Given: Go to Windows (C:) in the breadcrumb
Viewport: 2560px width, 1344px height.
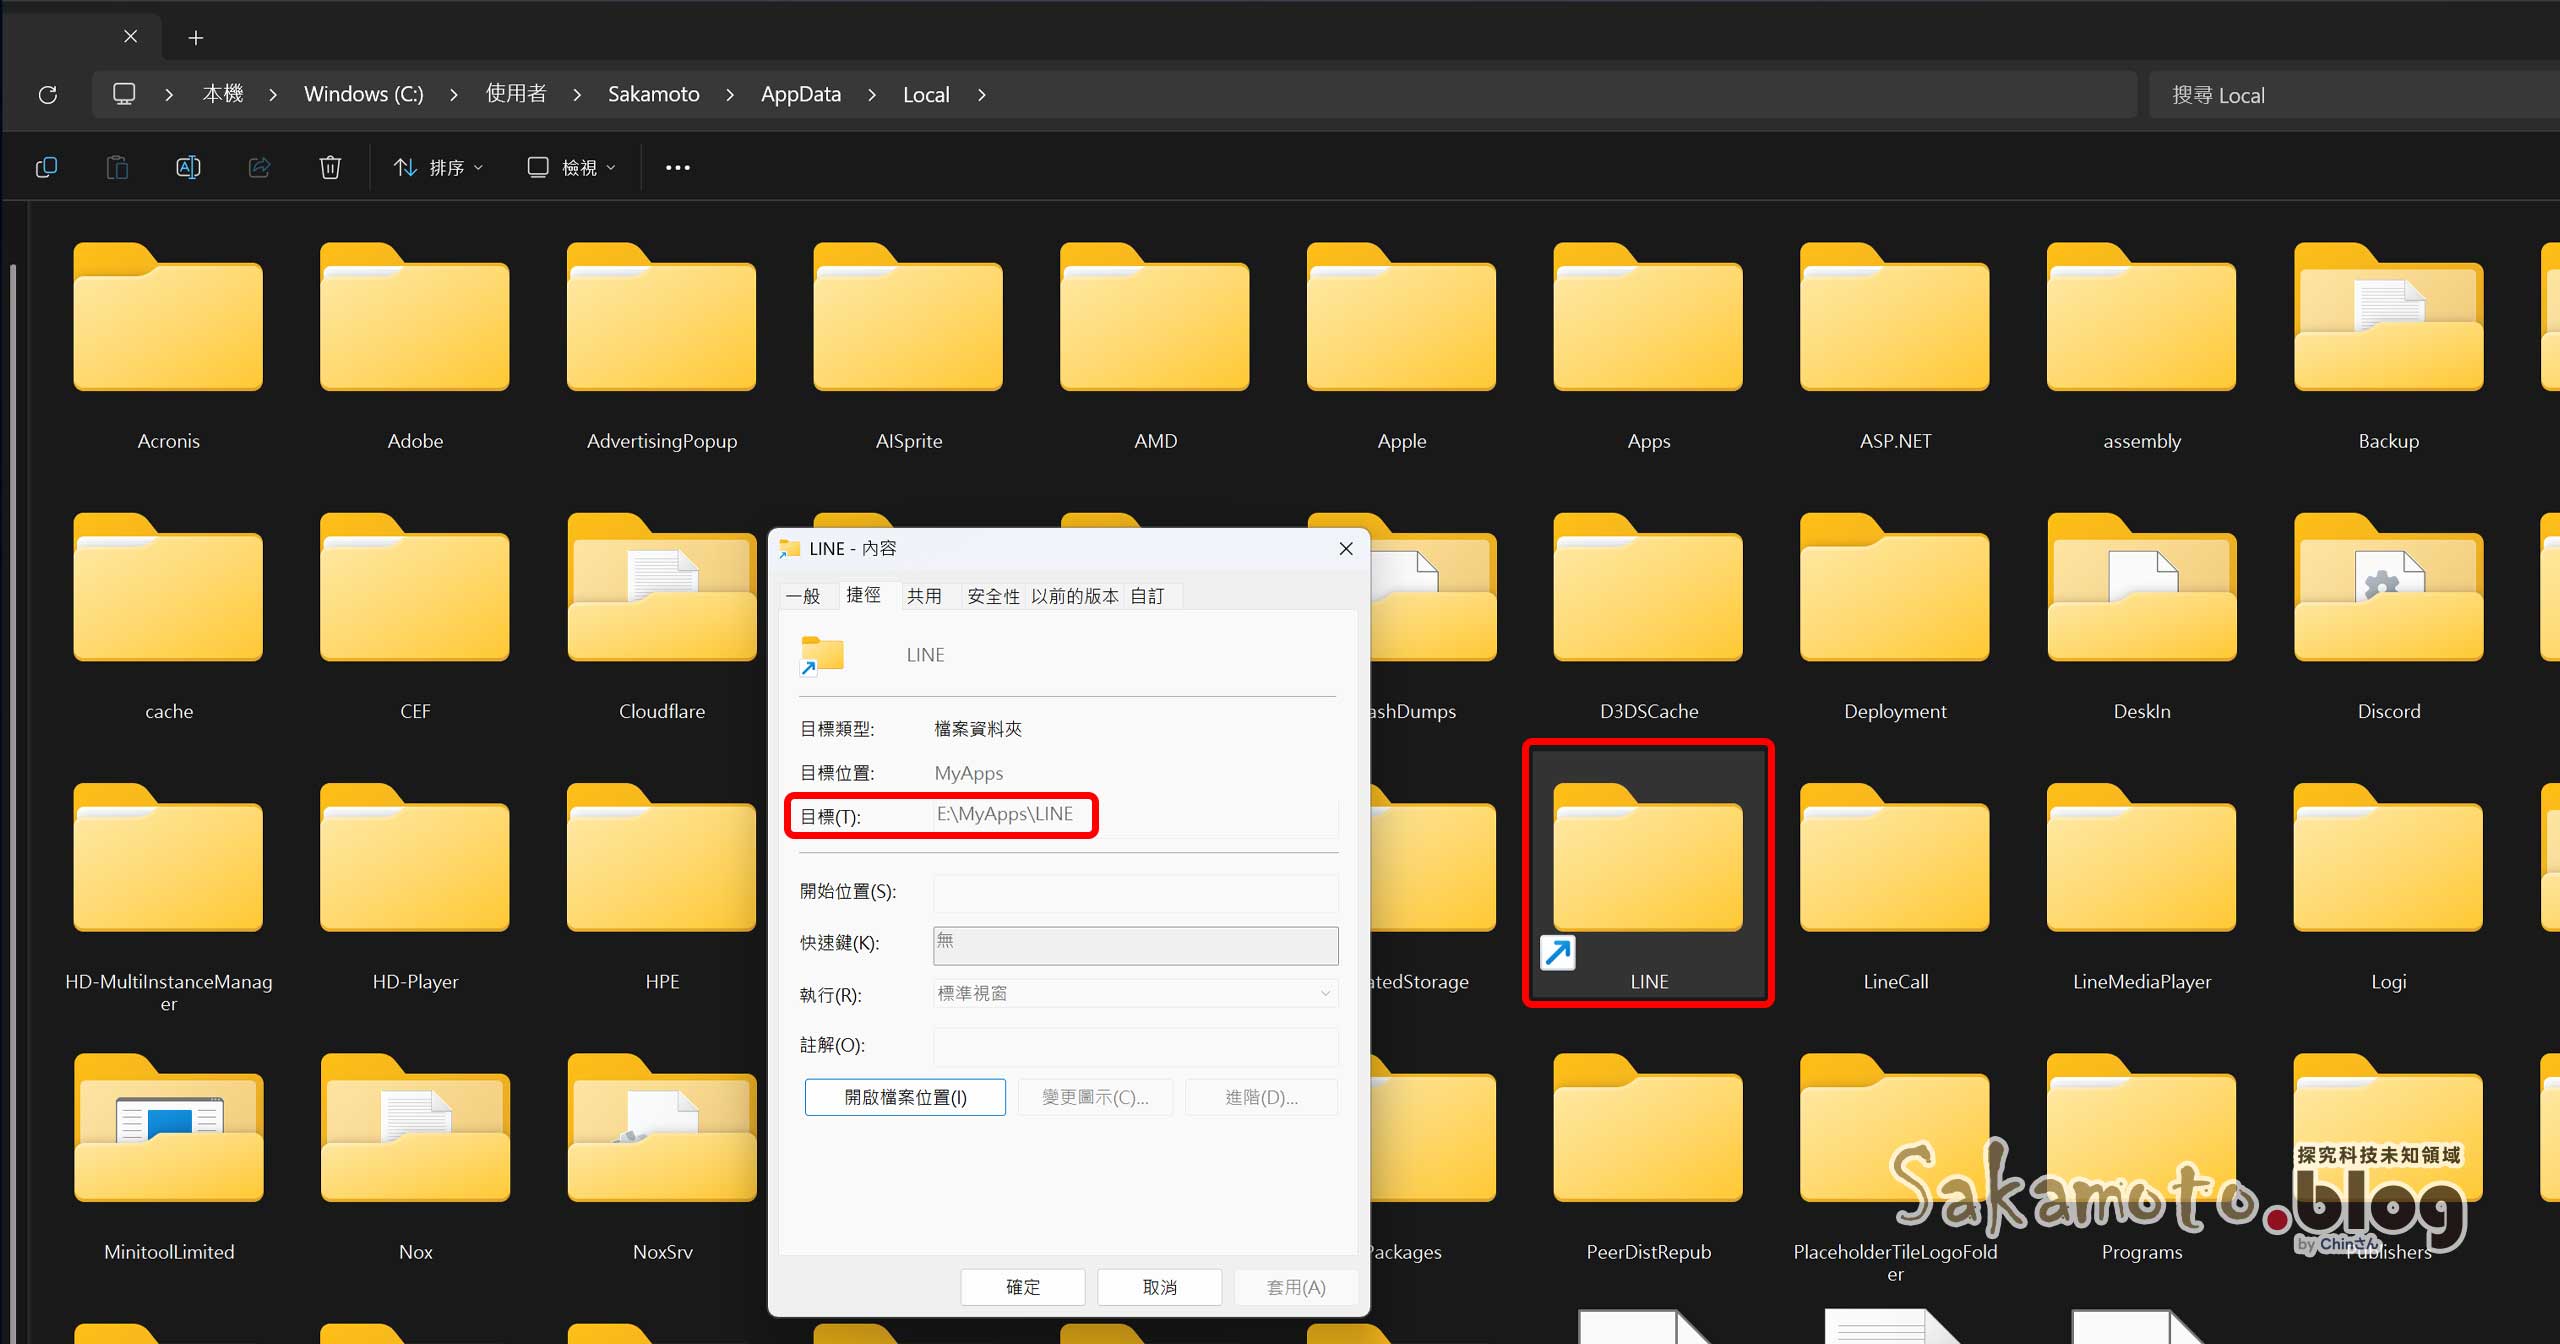Looking at the screenshot, I should pyautogui.click(x=364, y=94).
